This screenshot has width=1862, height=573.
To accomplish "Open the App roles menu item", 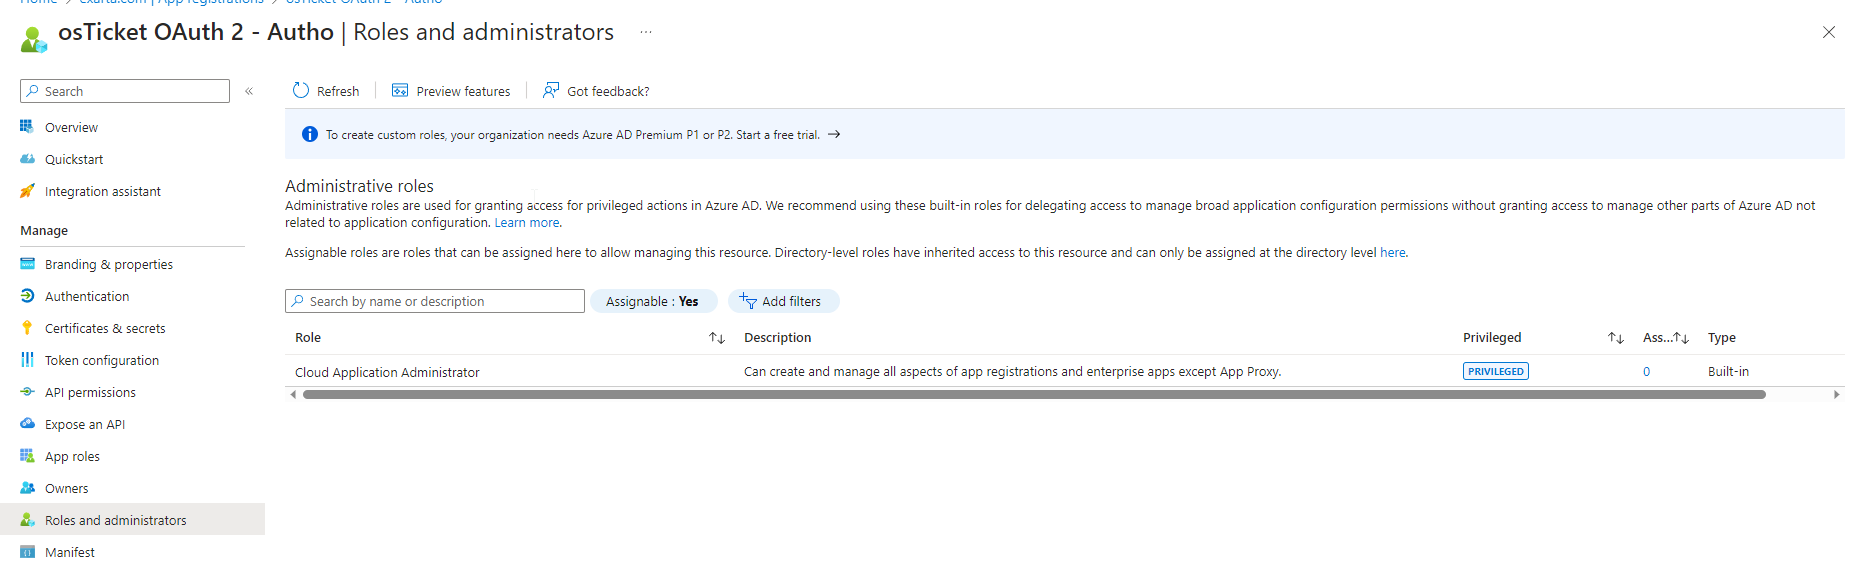I will [72, 456].
